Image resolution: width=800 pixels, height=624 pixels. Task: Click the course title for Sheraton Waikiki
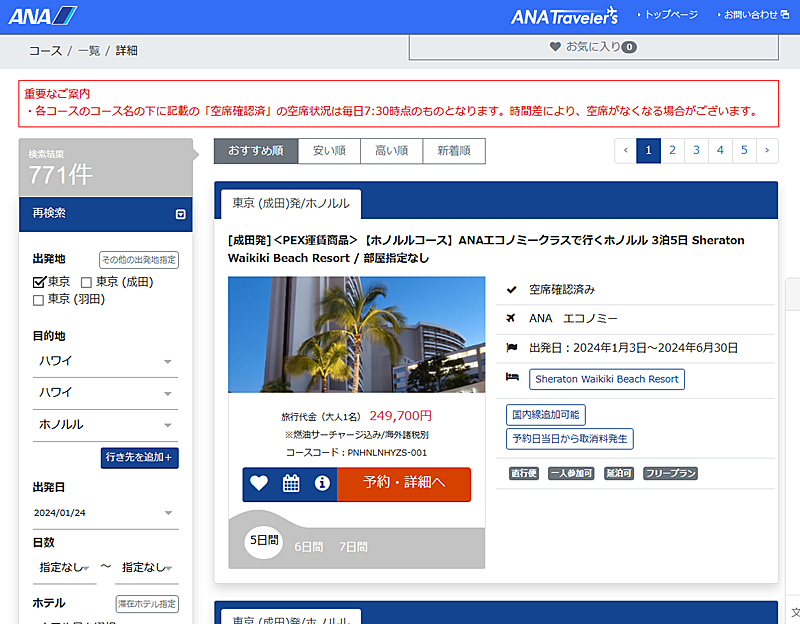tap(486, 249)
